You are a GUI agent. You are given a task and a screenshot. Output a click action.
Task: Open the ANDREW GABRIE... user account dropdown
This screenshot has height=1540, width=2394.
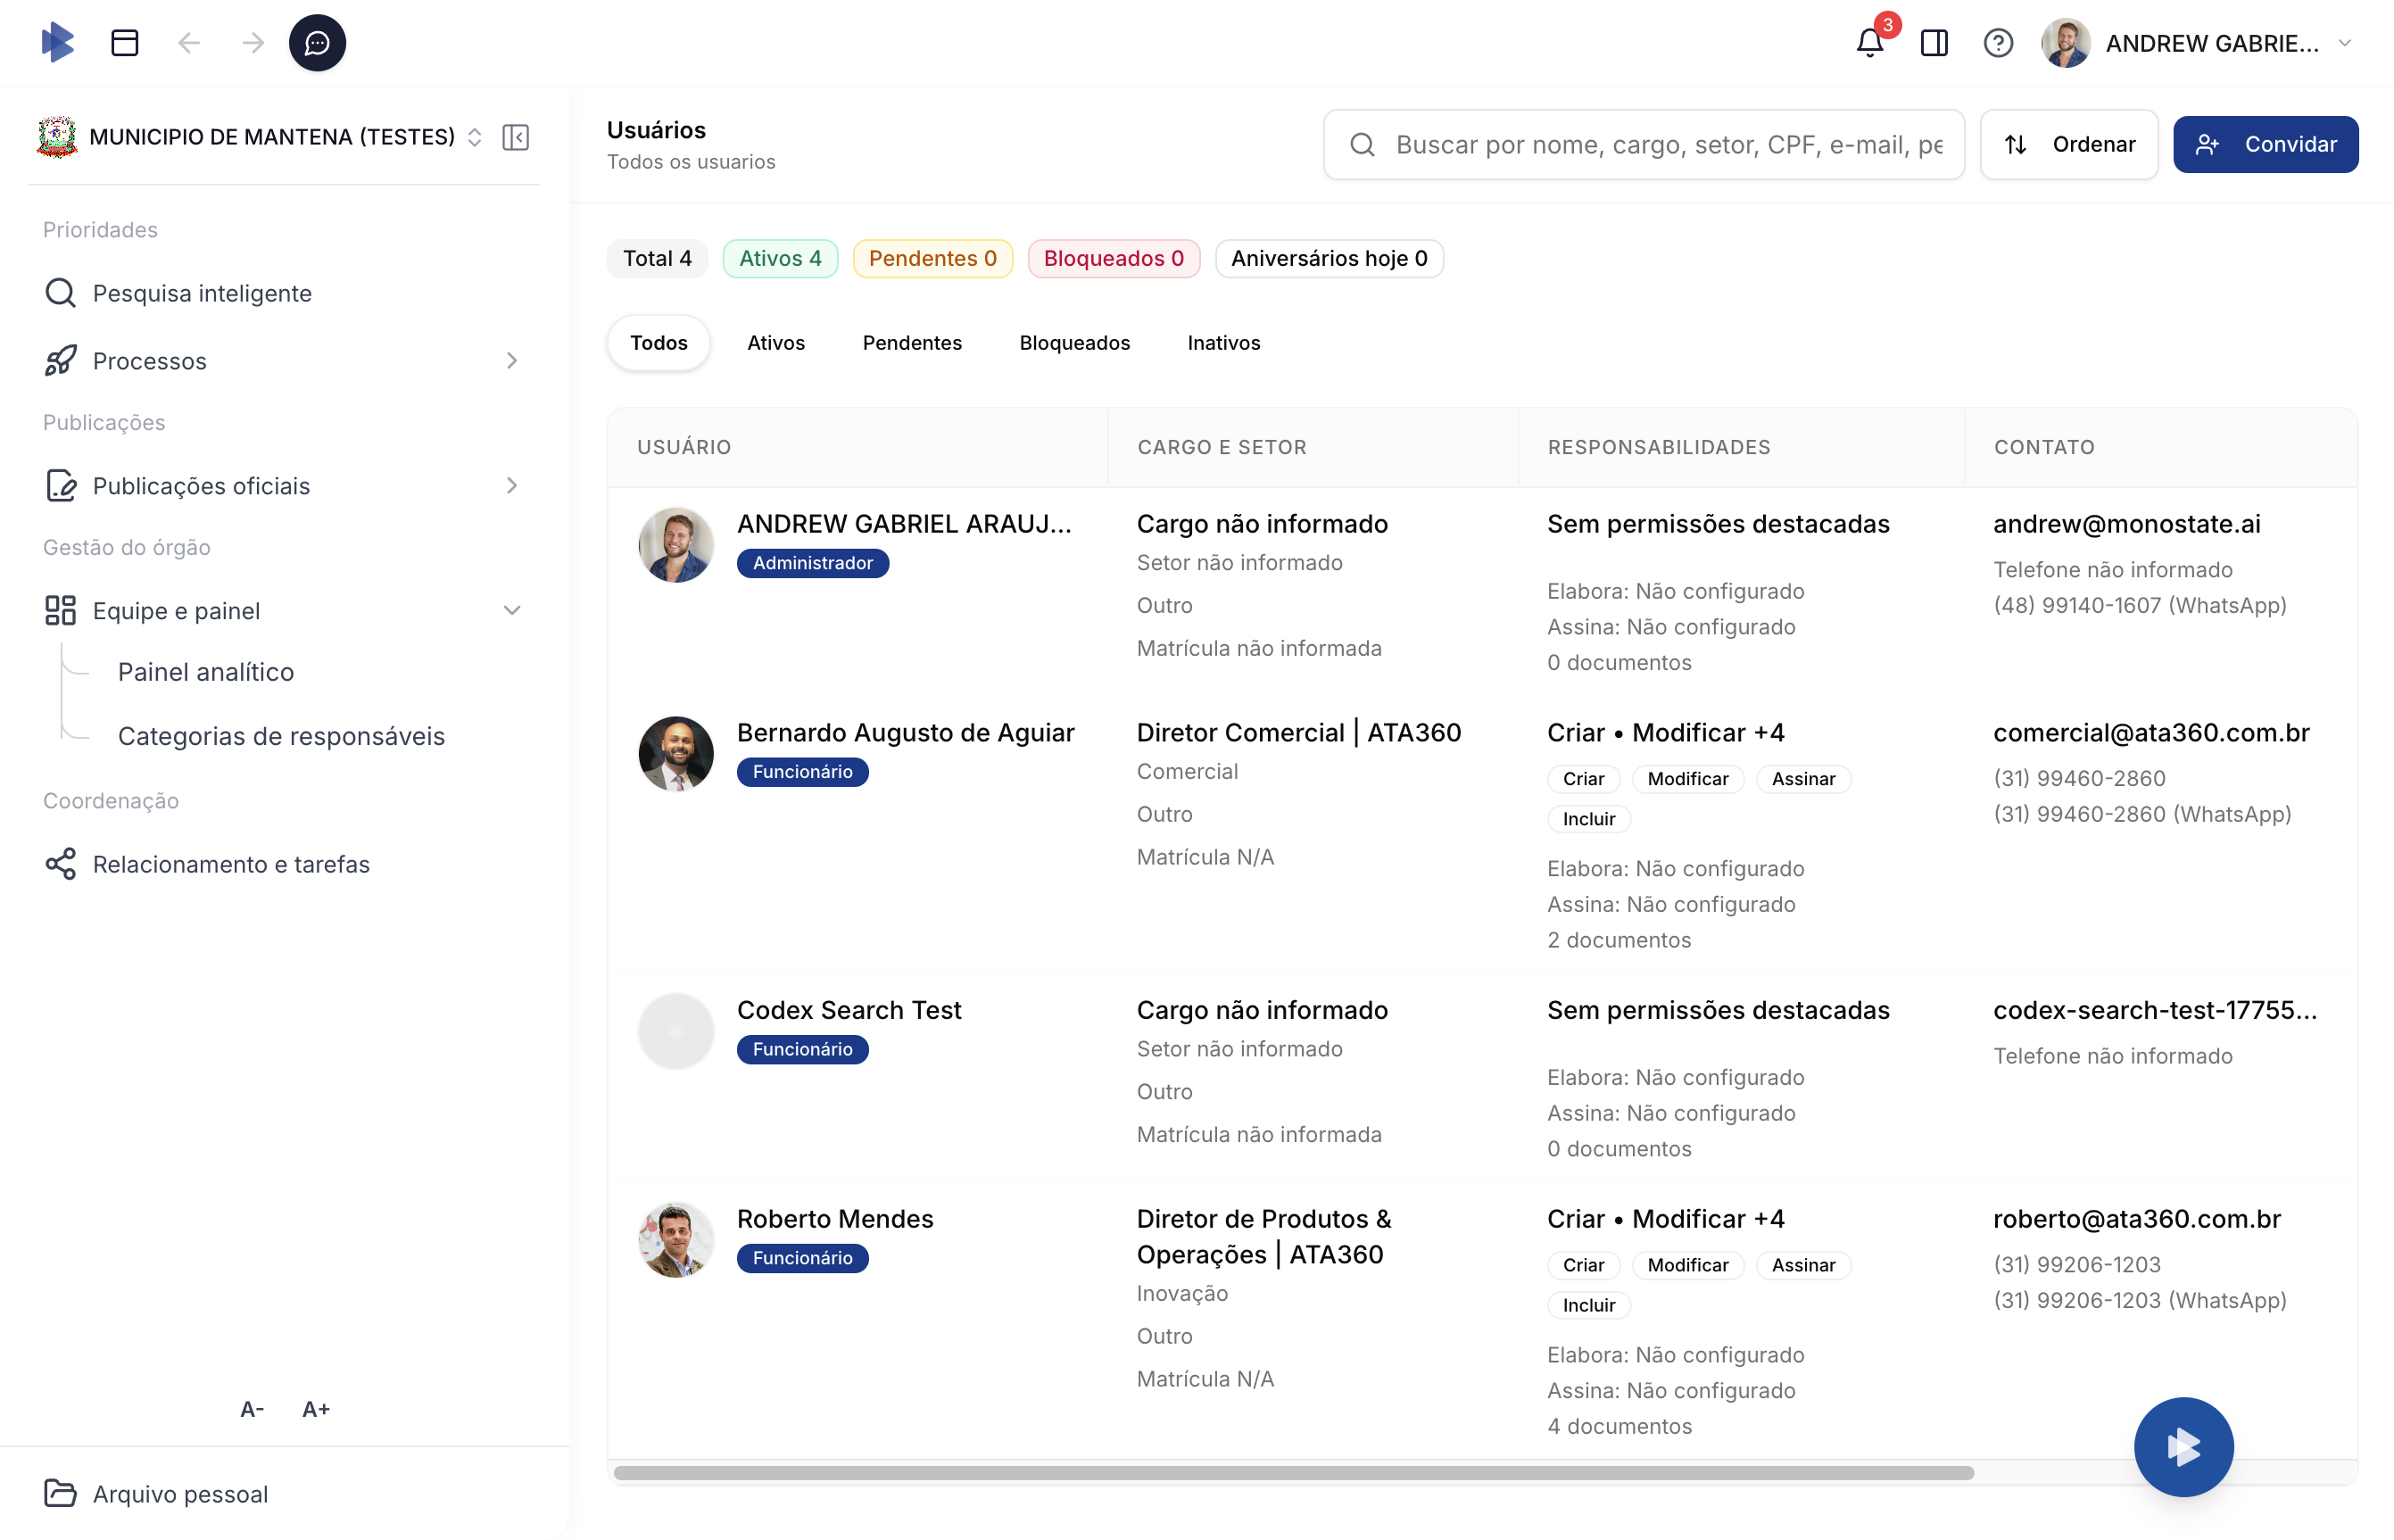(2210, 43)
